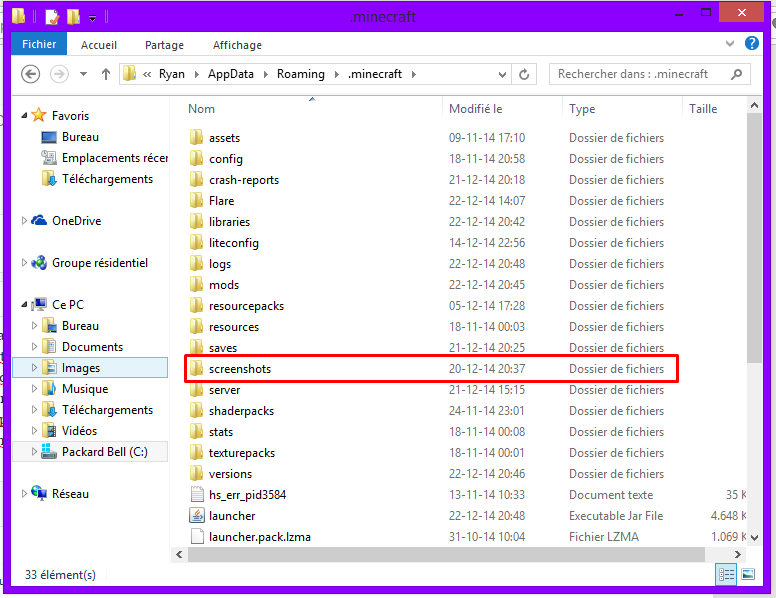Sort by the Nom column header
The height and width of the screenshot is (598, 776).
201,109
